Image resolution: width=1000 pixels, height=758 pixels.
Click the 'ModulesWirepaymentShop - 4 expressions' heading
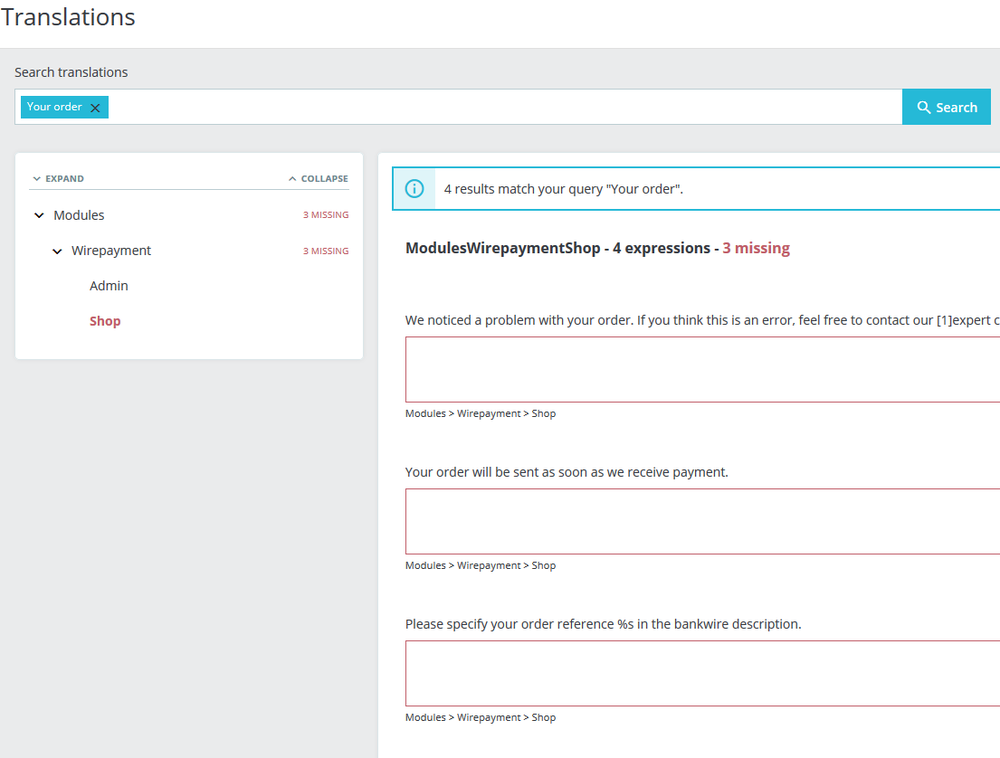[557, 248]
